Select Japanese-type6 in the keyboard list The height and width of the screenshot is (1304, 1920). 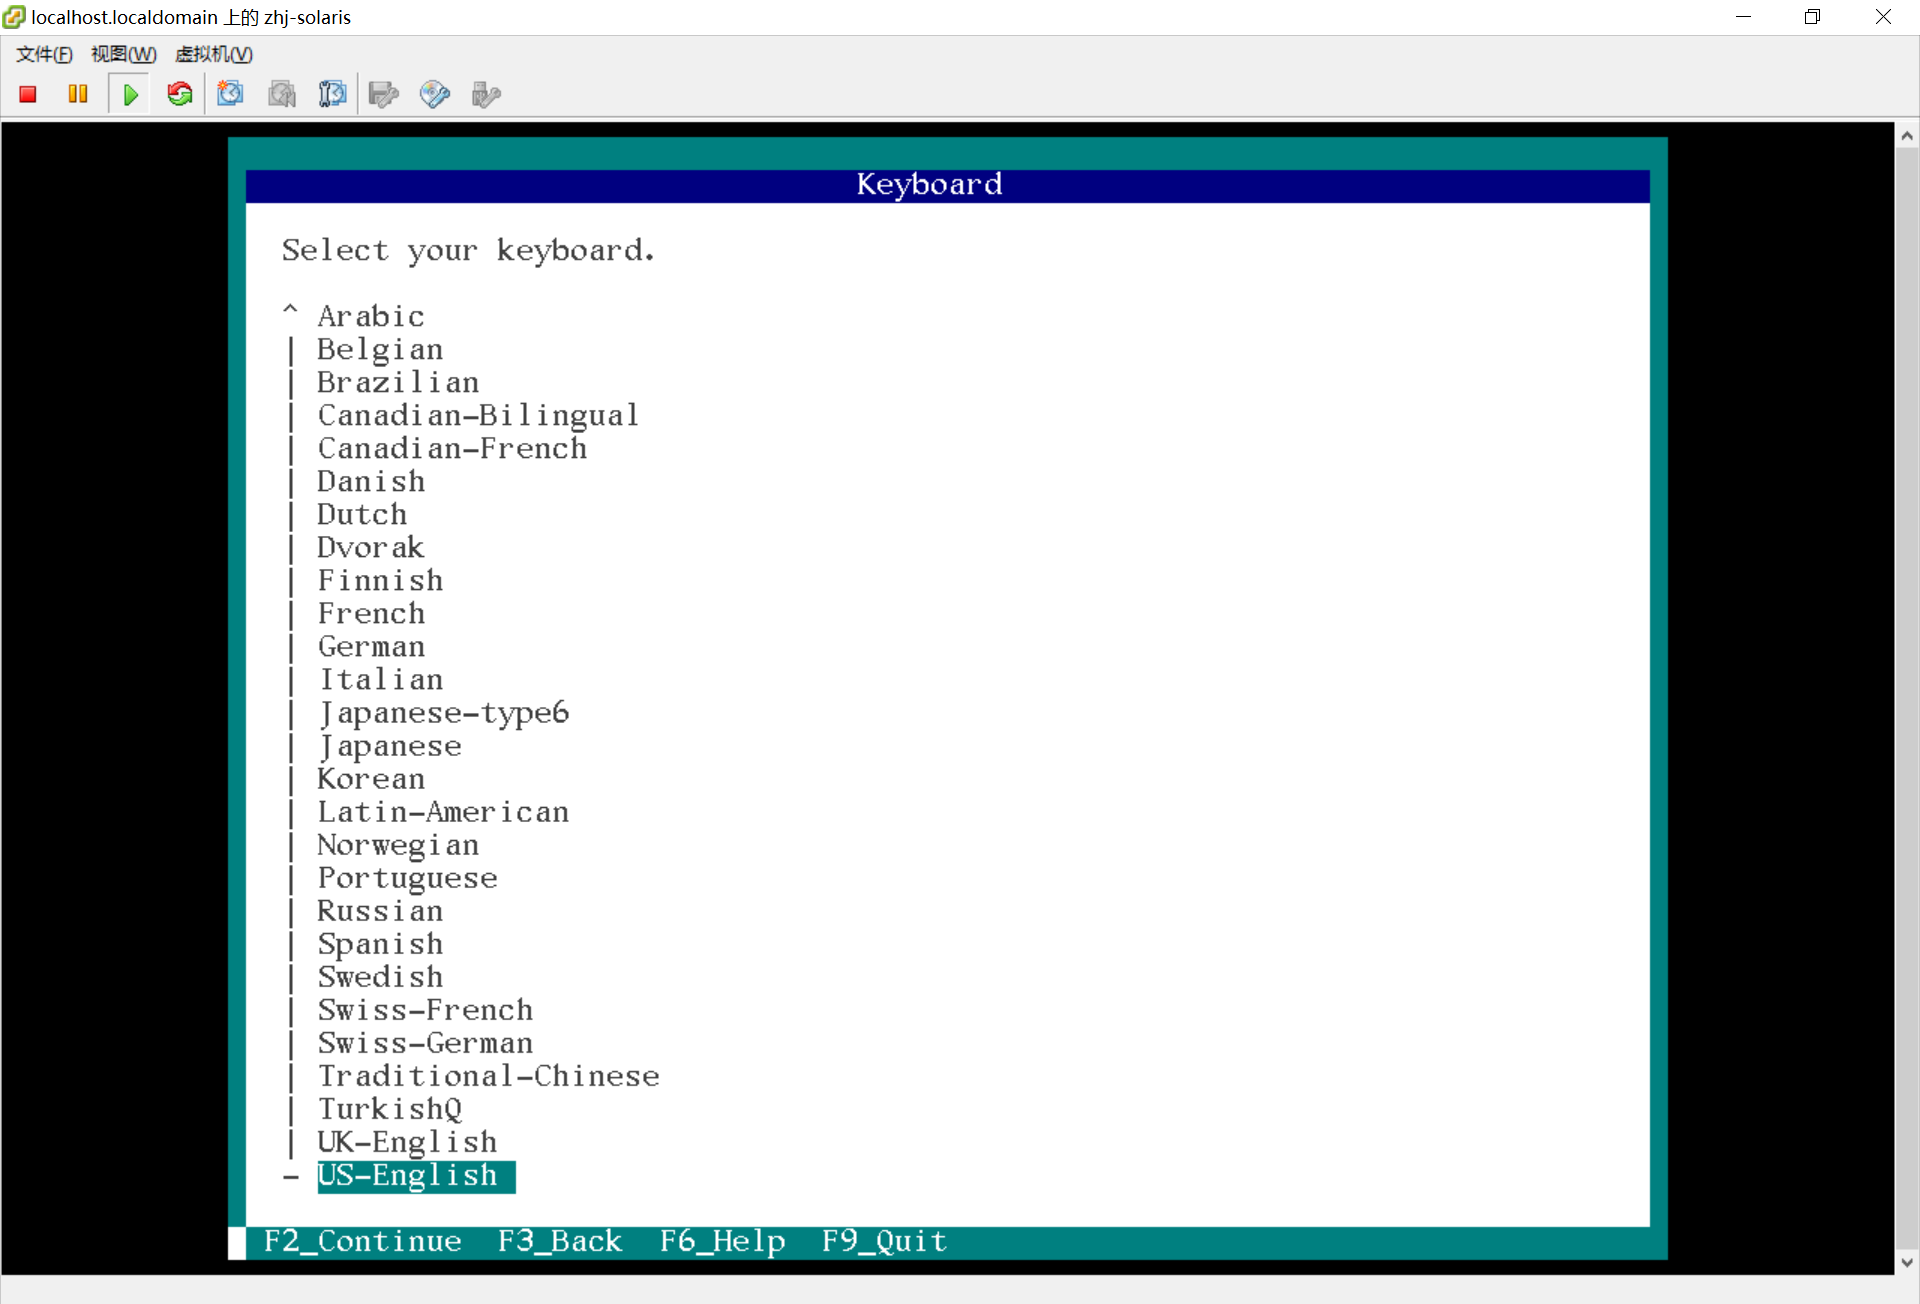(x=443, y=713)
